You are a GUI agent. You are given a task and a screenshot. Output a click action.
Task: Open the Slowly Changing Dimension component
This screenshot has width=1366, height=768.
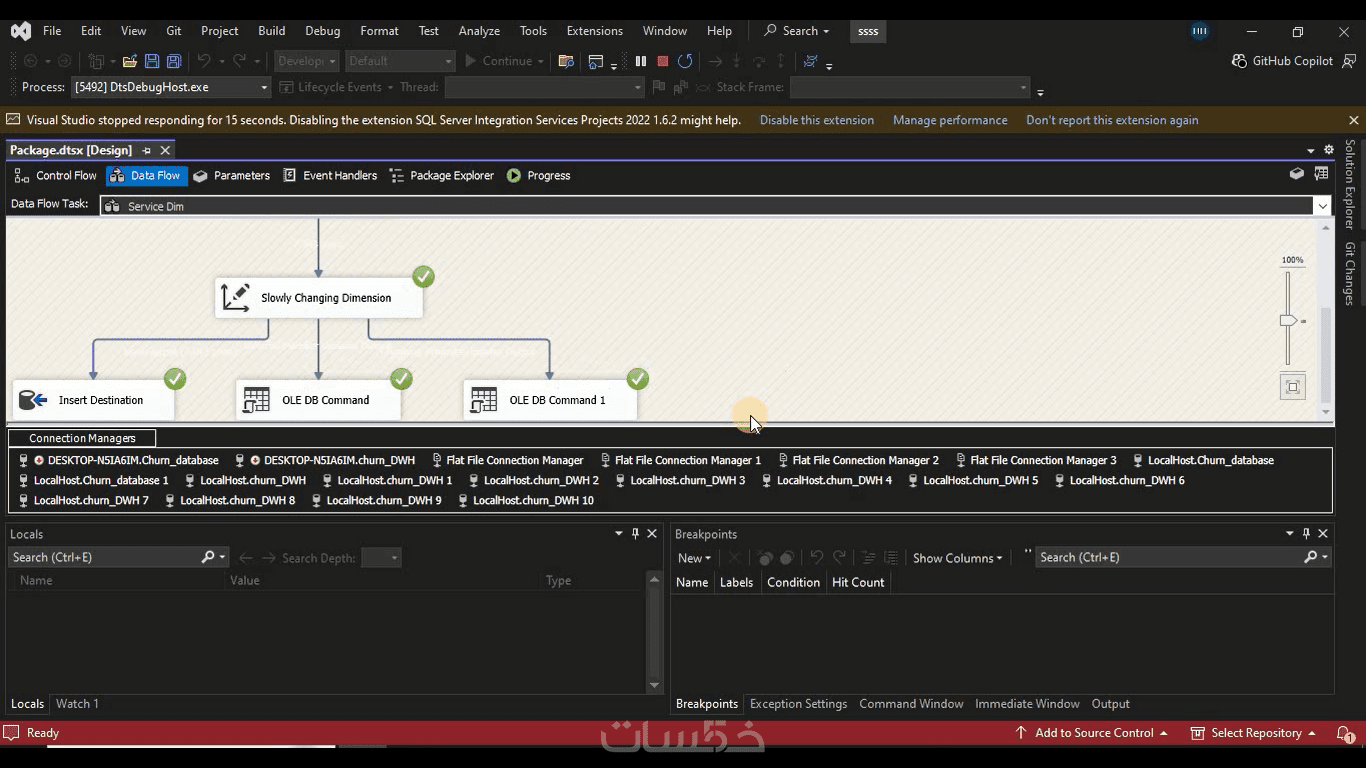(319, 298)
